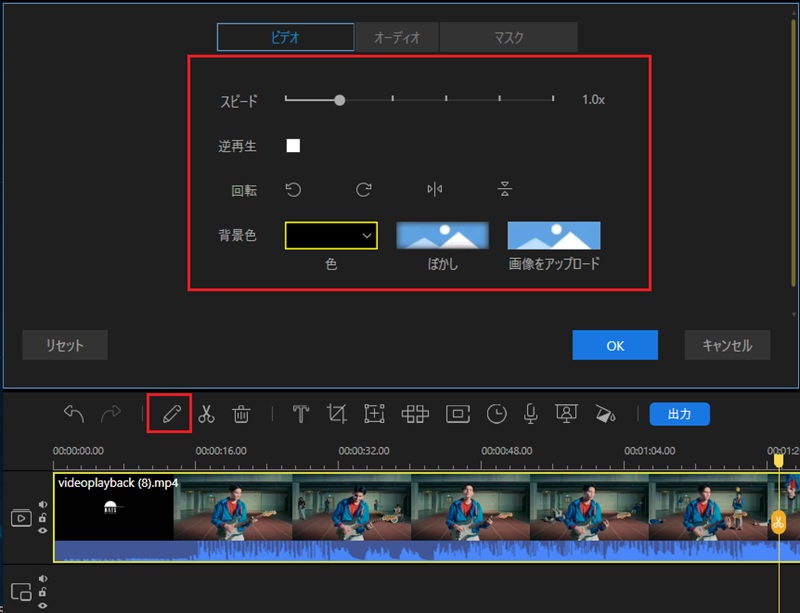The height and width of the screenshot is (613, 800).
Task: Open the zoom frame tool
Action: 374,414
